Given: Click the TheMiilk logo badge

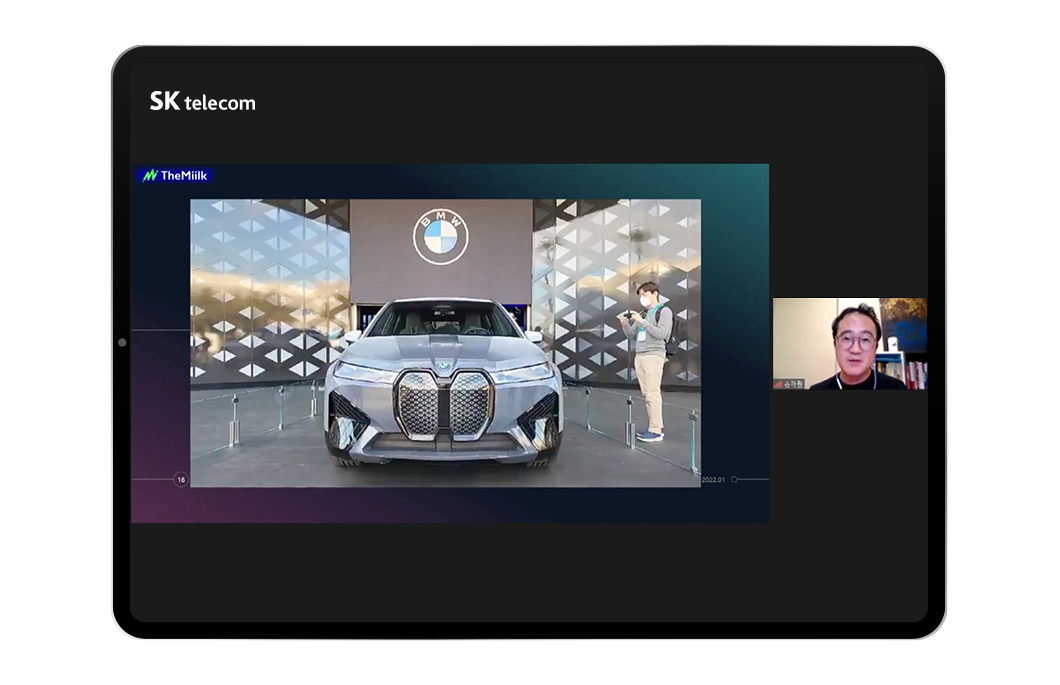Looking at the screenshot, I should click(175, 175).
